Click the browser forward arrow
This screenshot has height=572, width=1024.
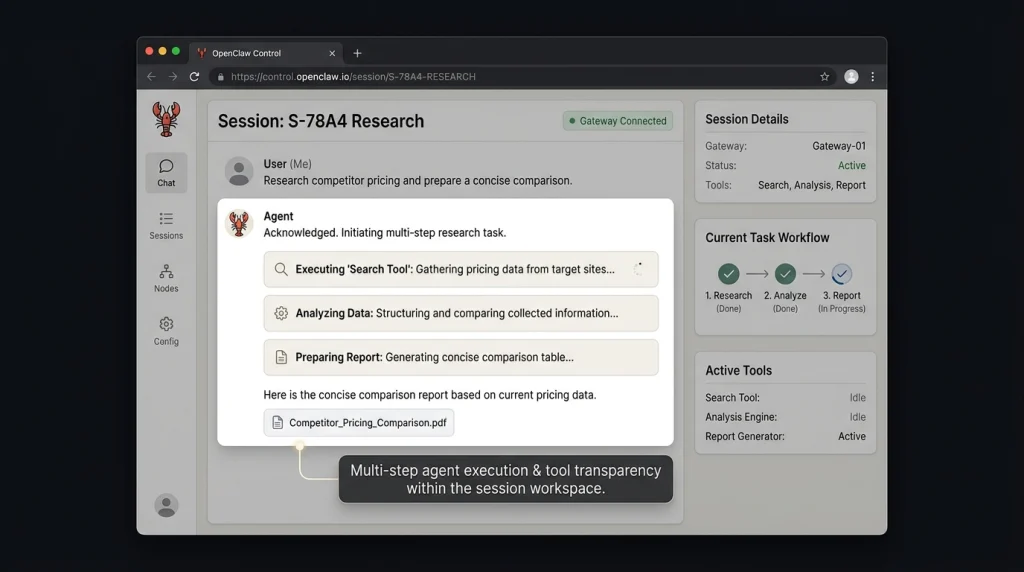pos(172,76)
